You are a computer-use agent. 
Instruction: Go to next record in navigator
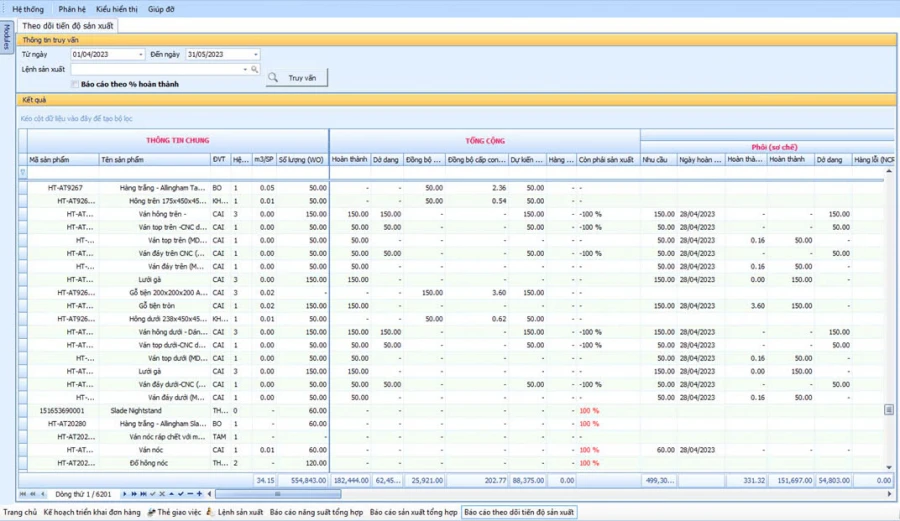[x=125, y=493]
